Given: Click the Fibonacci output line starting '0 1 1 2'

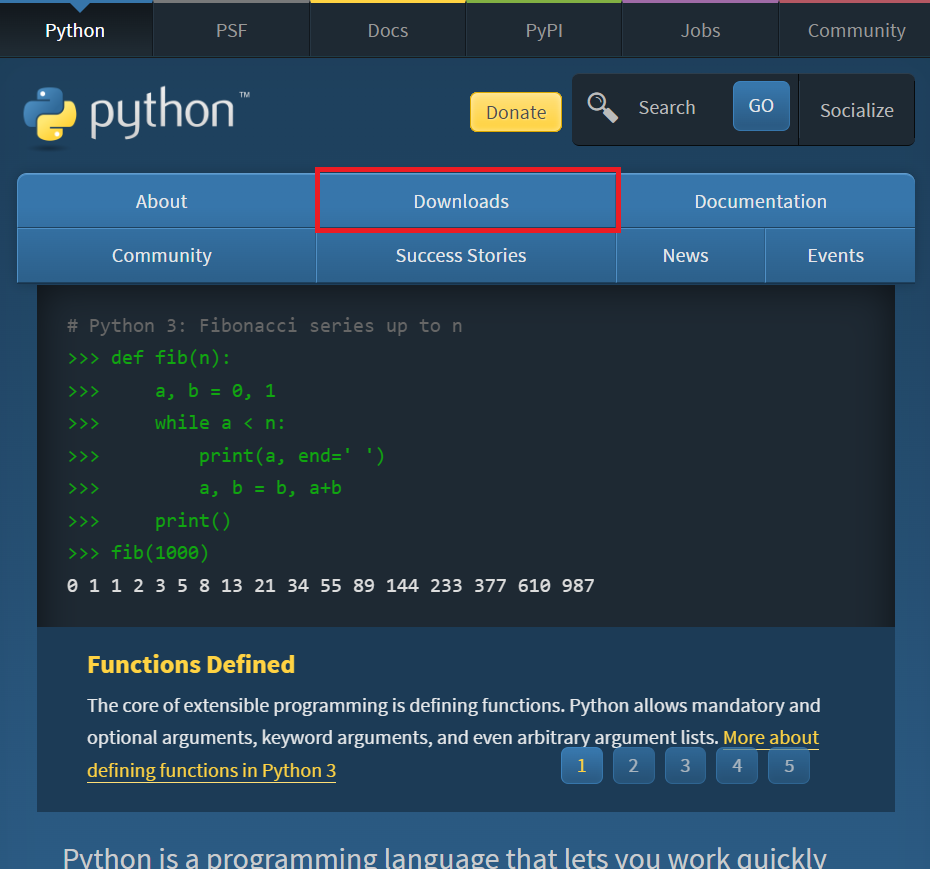Looking at the screenshot, I should coord(331,585).
